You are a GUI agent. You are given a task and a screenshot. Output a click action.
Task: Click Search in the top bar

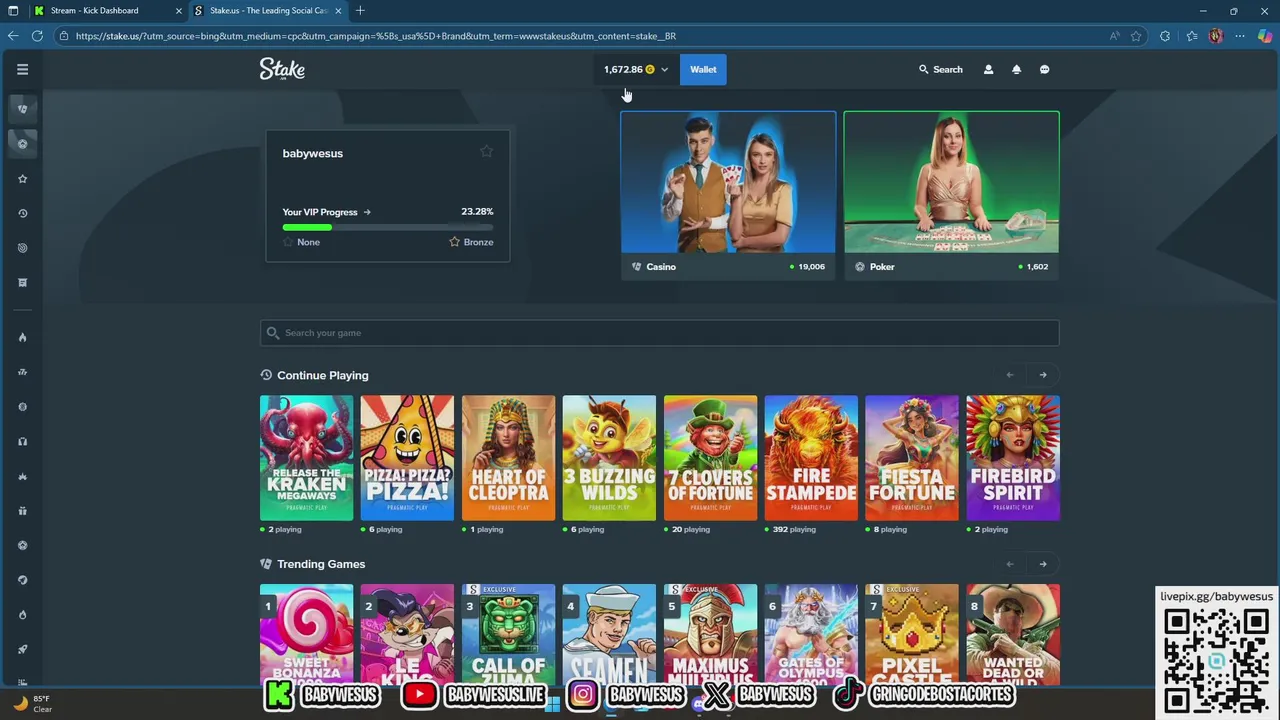941,70
